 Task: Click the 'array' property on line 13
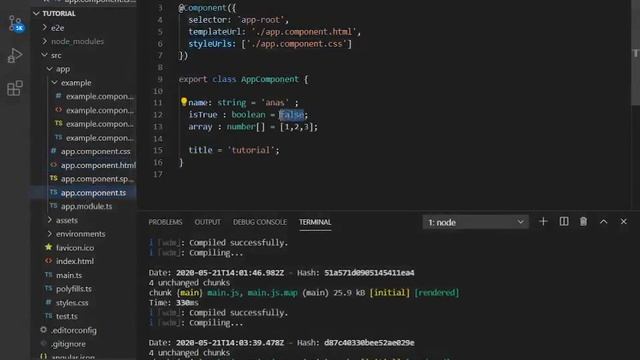(x=200, y=127)
